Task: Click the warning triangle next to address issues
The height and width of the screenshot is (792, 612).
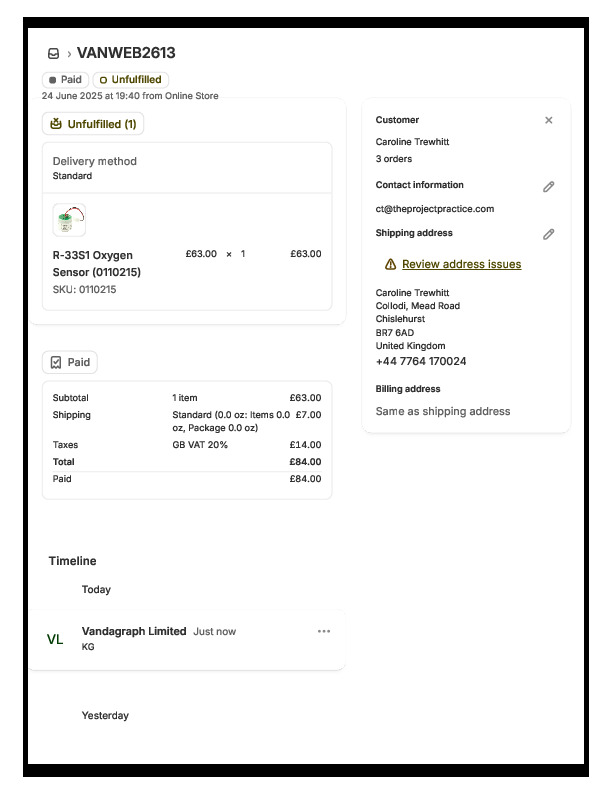Action: 390,265
